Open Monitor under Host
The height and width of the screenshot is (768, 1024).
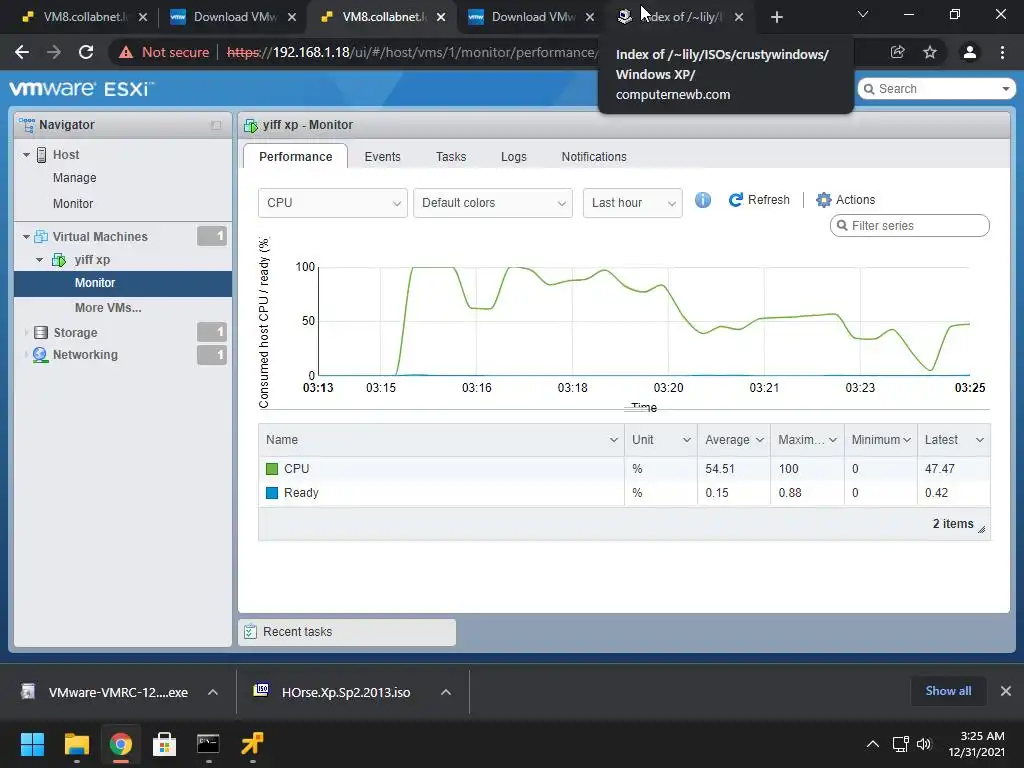[x=73, y=204]
